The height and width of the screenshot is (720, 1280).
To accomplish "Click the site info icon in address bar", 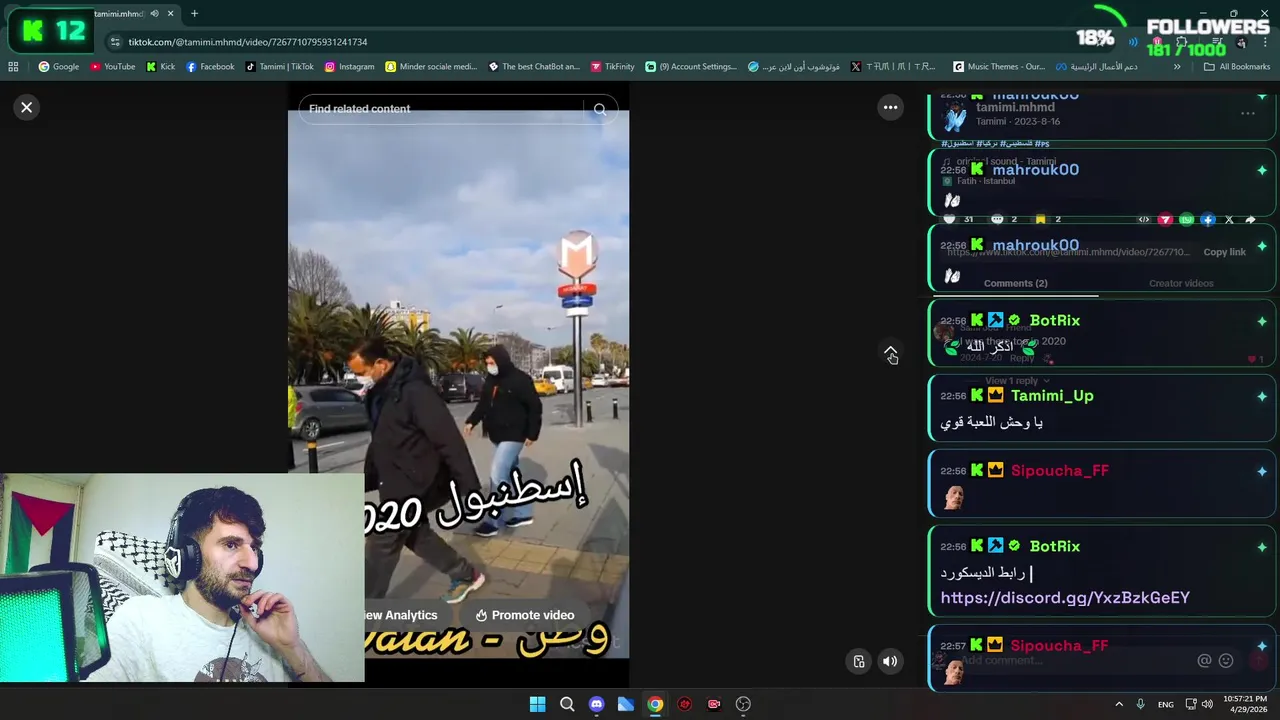I will [115, 42].
